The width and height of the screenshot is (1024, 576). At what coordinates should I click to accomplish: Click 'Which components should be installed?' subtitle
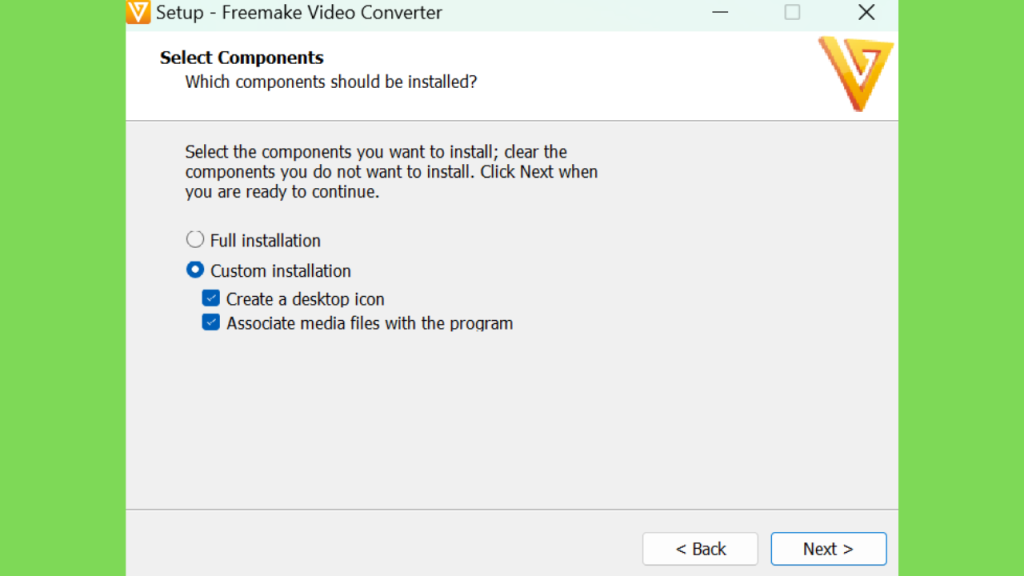click(331, 82)
